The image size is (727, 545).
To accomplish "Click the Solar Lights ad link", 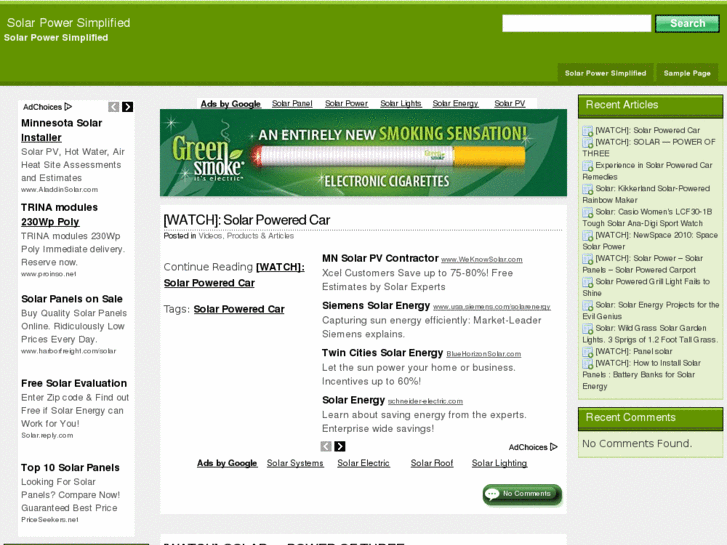I will [401, 103].
